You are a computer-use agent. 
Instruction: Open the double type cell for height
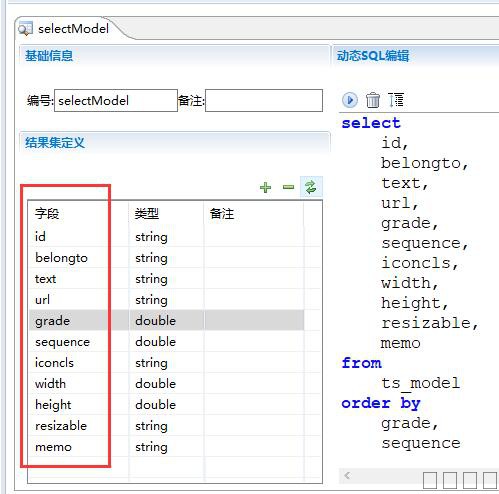pyautogui.click(x=166, y=405)
